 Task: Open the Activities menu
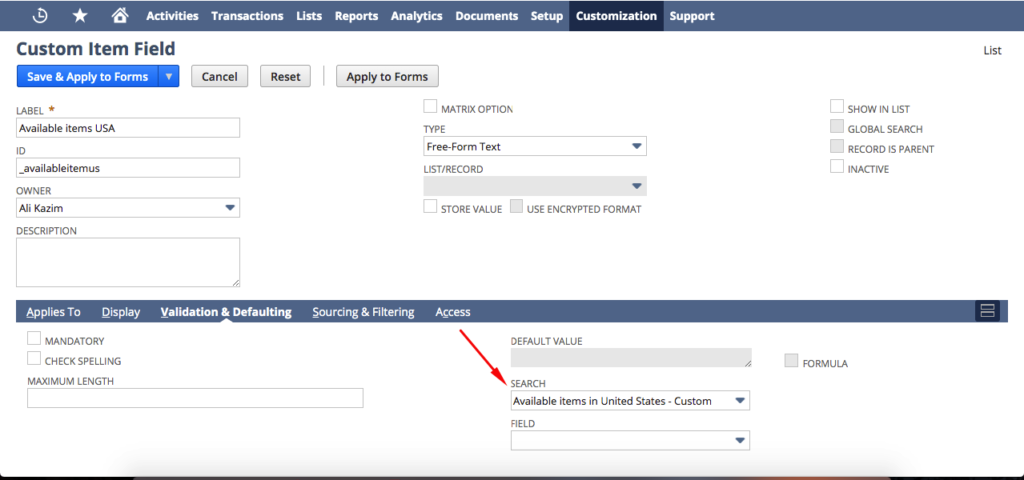172,16
